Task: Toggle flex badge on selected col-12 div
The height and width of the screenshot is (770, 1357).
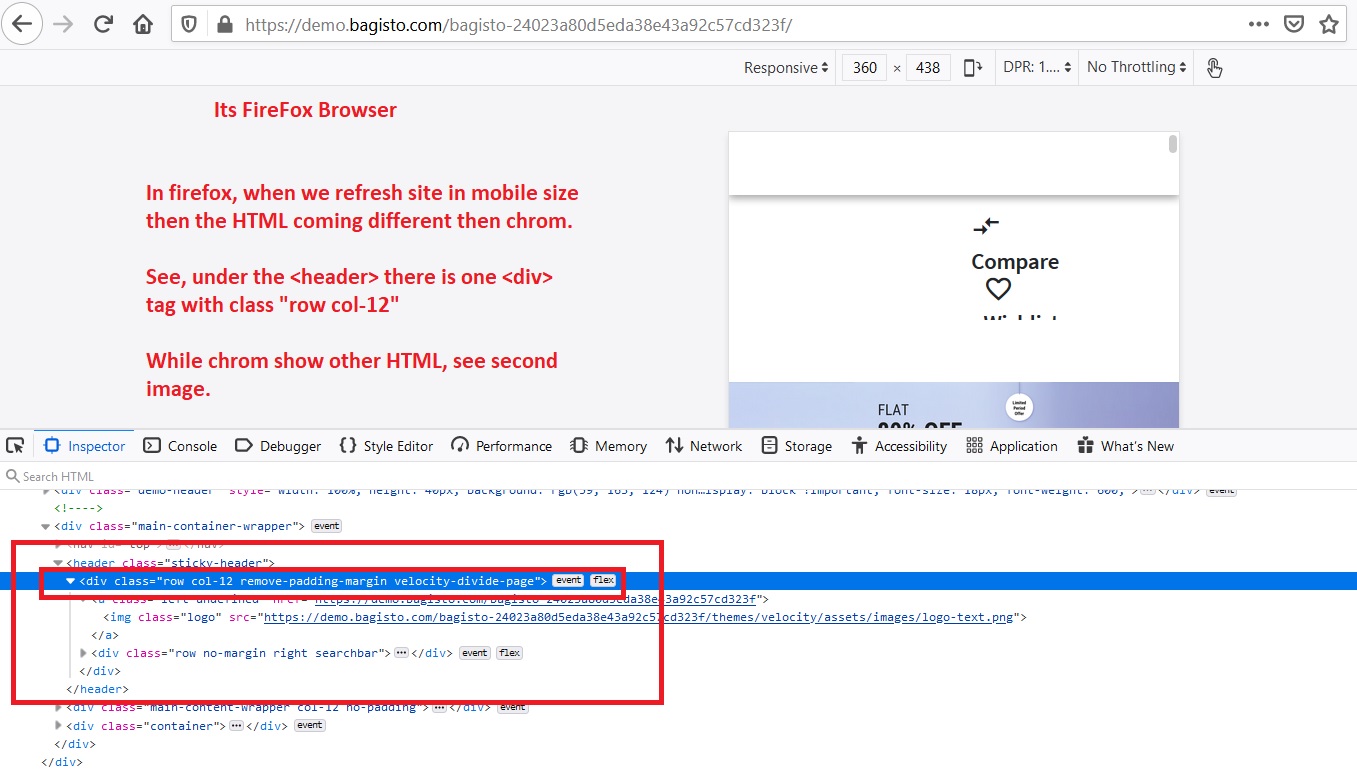Action: 602,581
